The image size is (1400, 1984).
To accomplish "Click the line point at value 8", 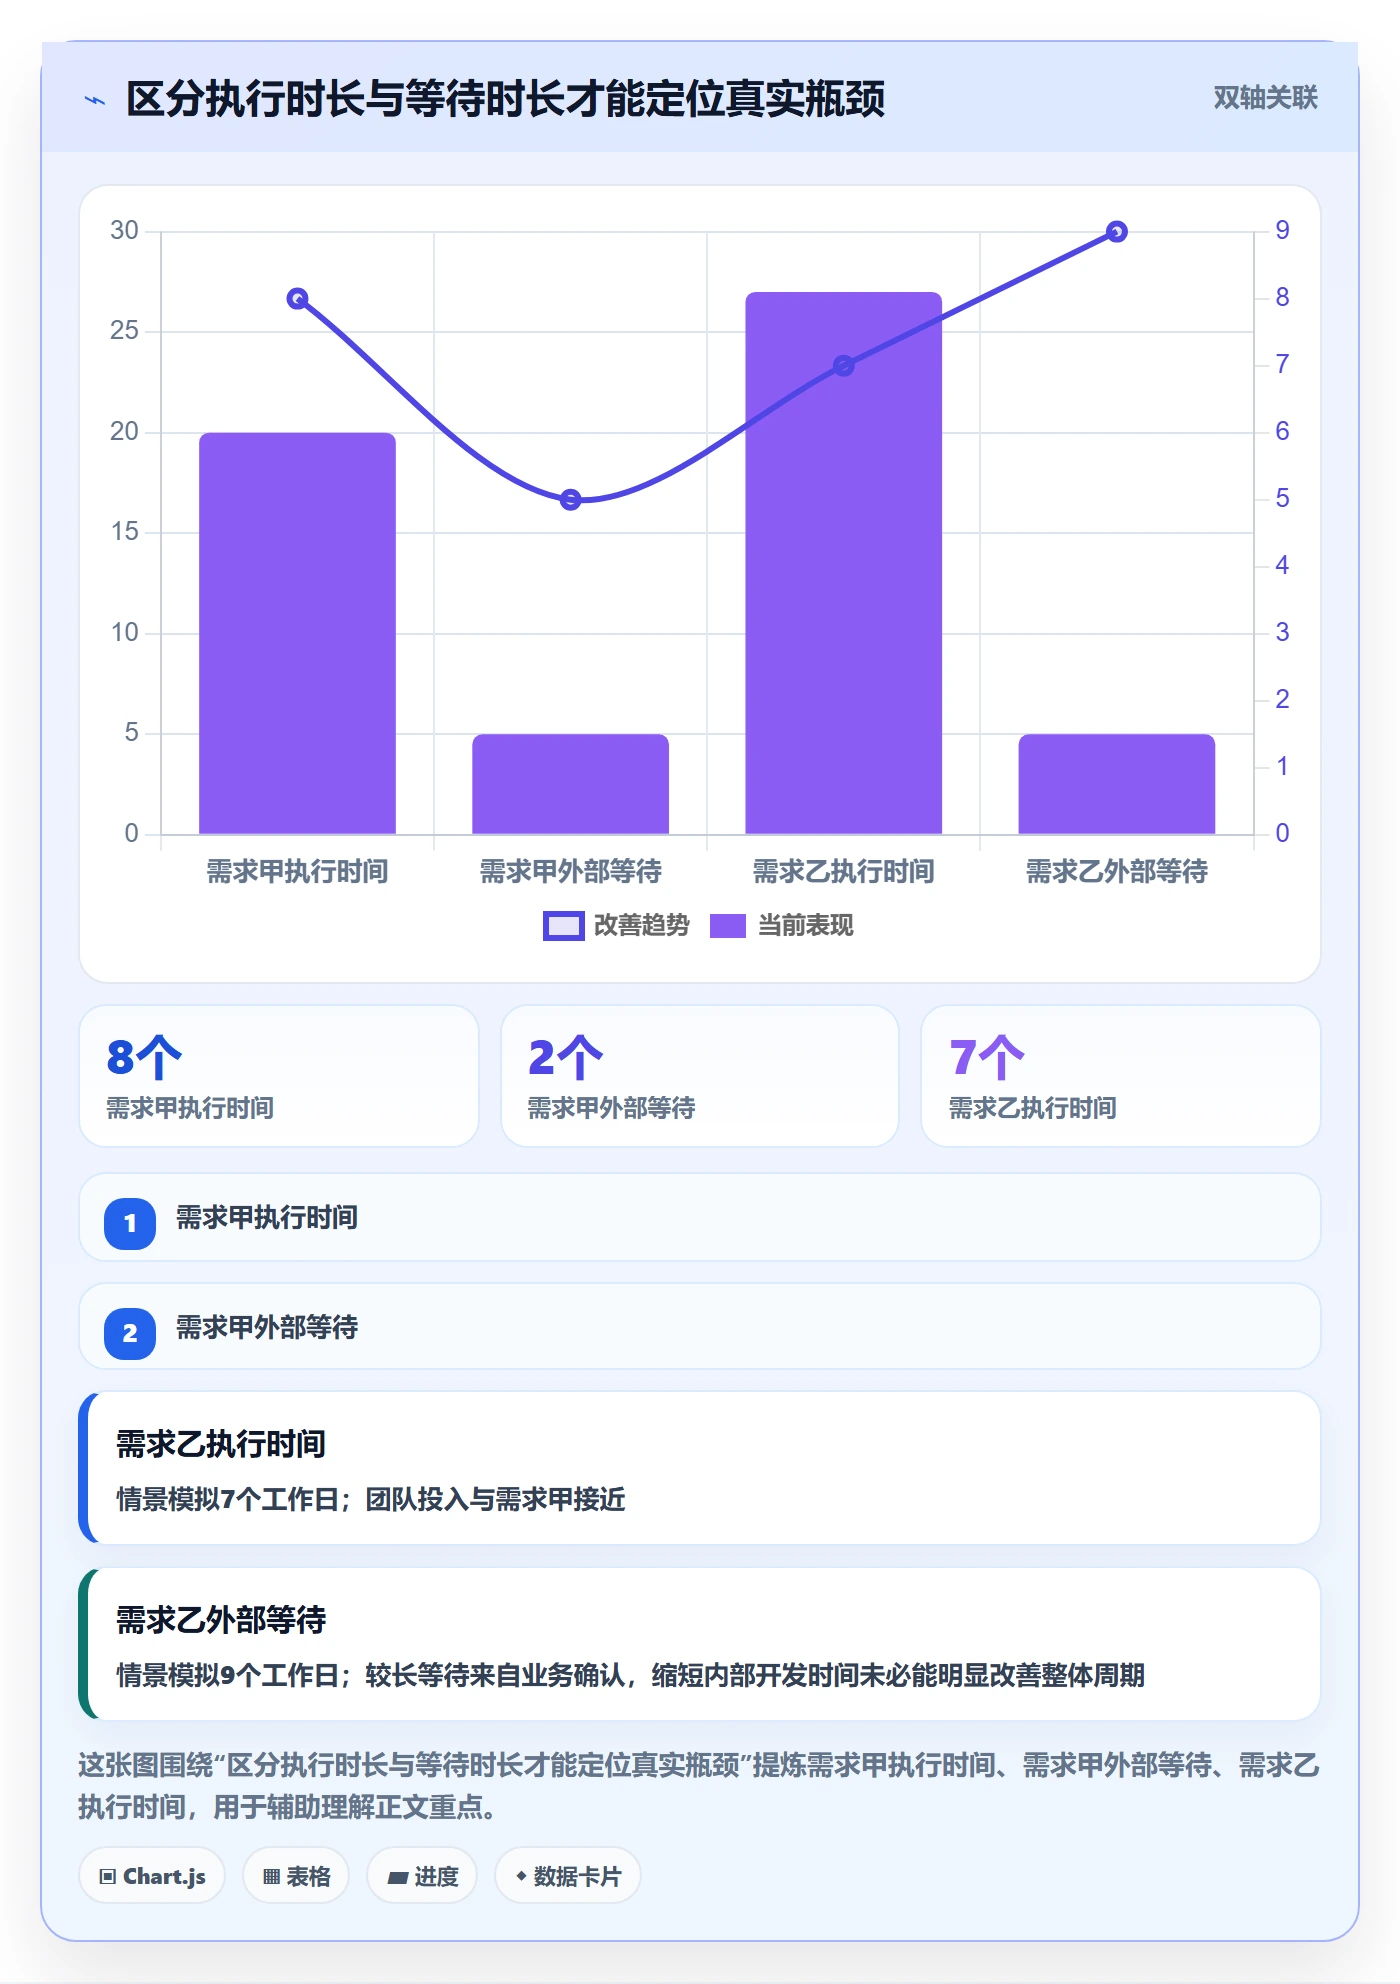I will click(x=297, y=298).
